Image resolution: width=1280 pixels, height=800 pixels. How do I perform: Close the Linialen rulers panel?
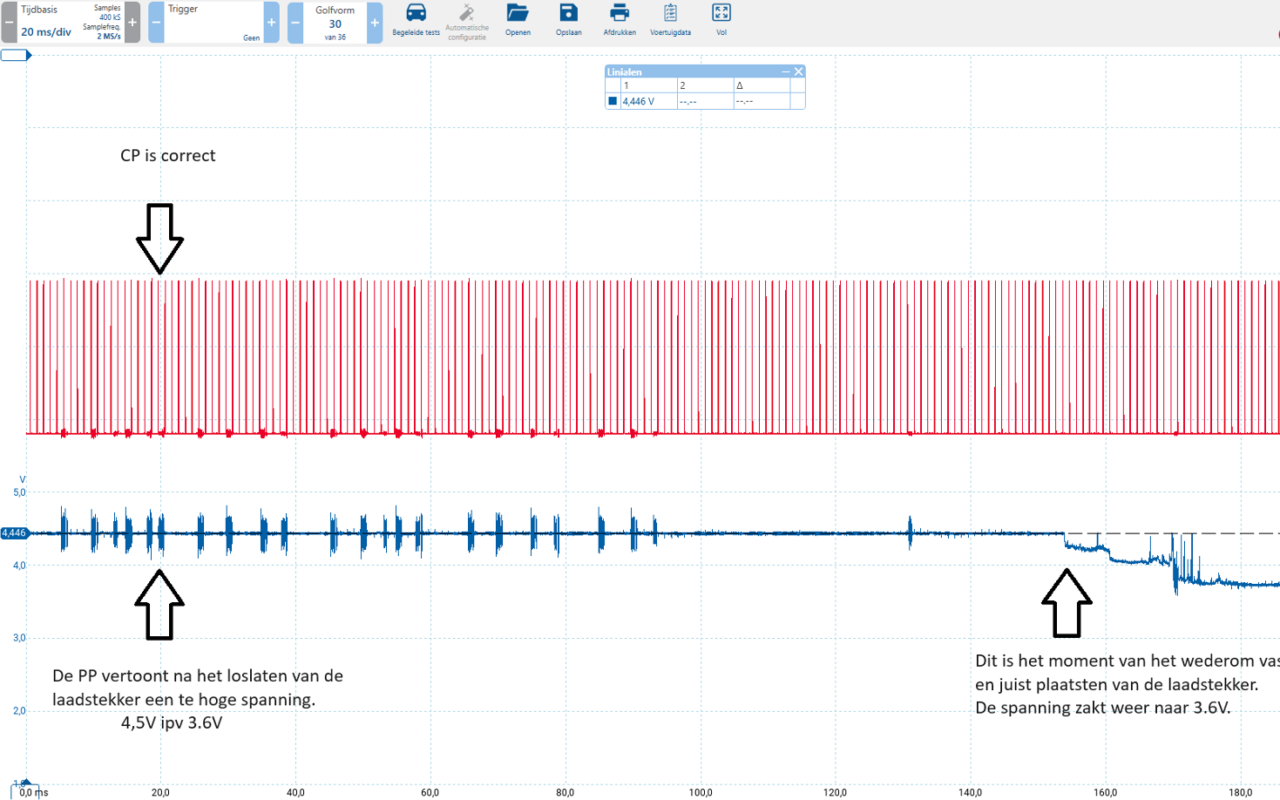(x=798, y=72)
